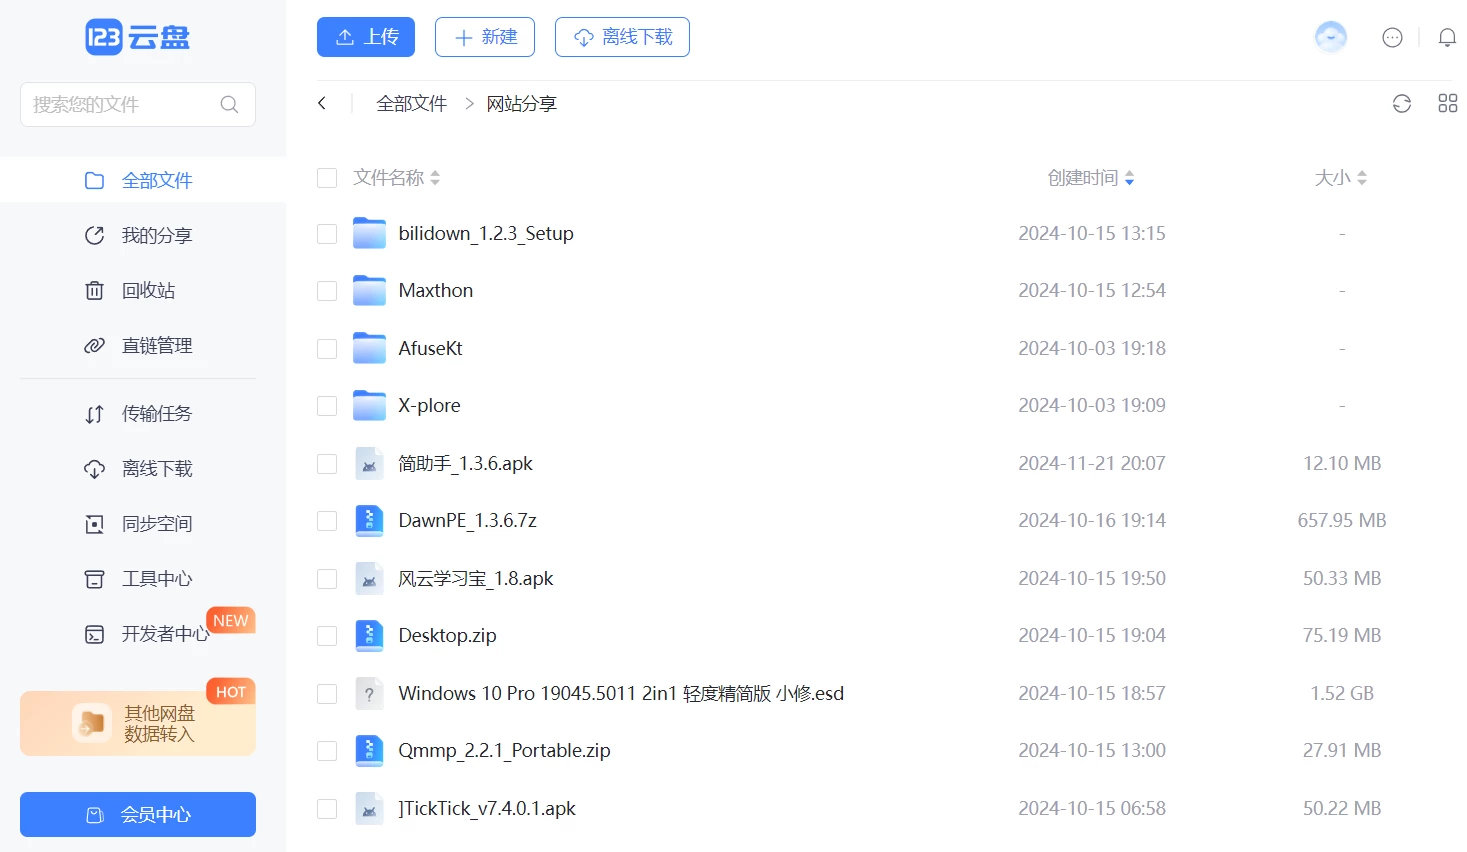This screenshot has width=1467, height=852.
Task: Click the TickTick apk file icon
Action: pyautogui.click(x=370, y=808)
